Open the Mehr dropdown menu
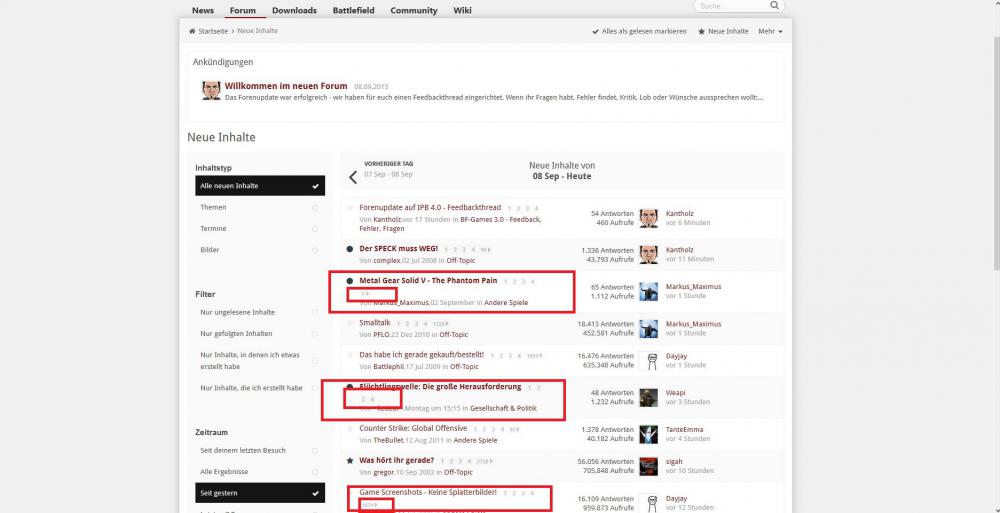 (770, 31)
